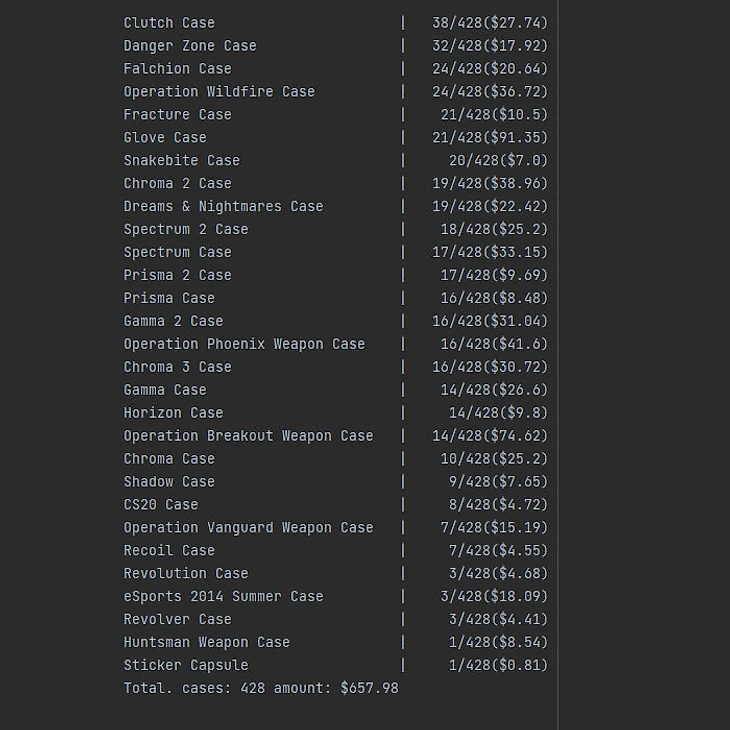Select eSports 2014 Summer Case text

click(223, 597)
